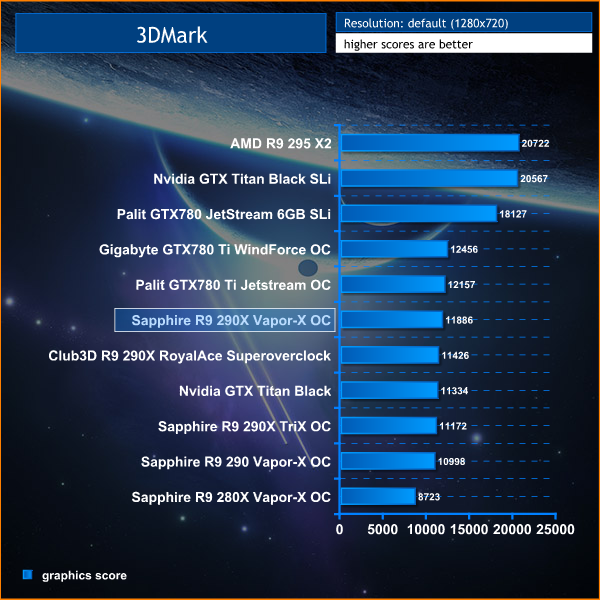
Task: Click the axis tick label 15000
Action: pos(469,530)
